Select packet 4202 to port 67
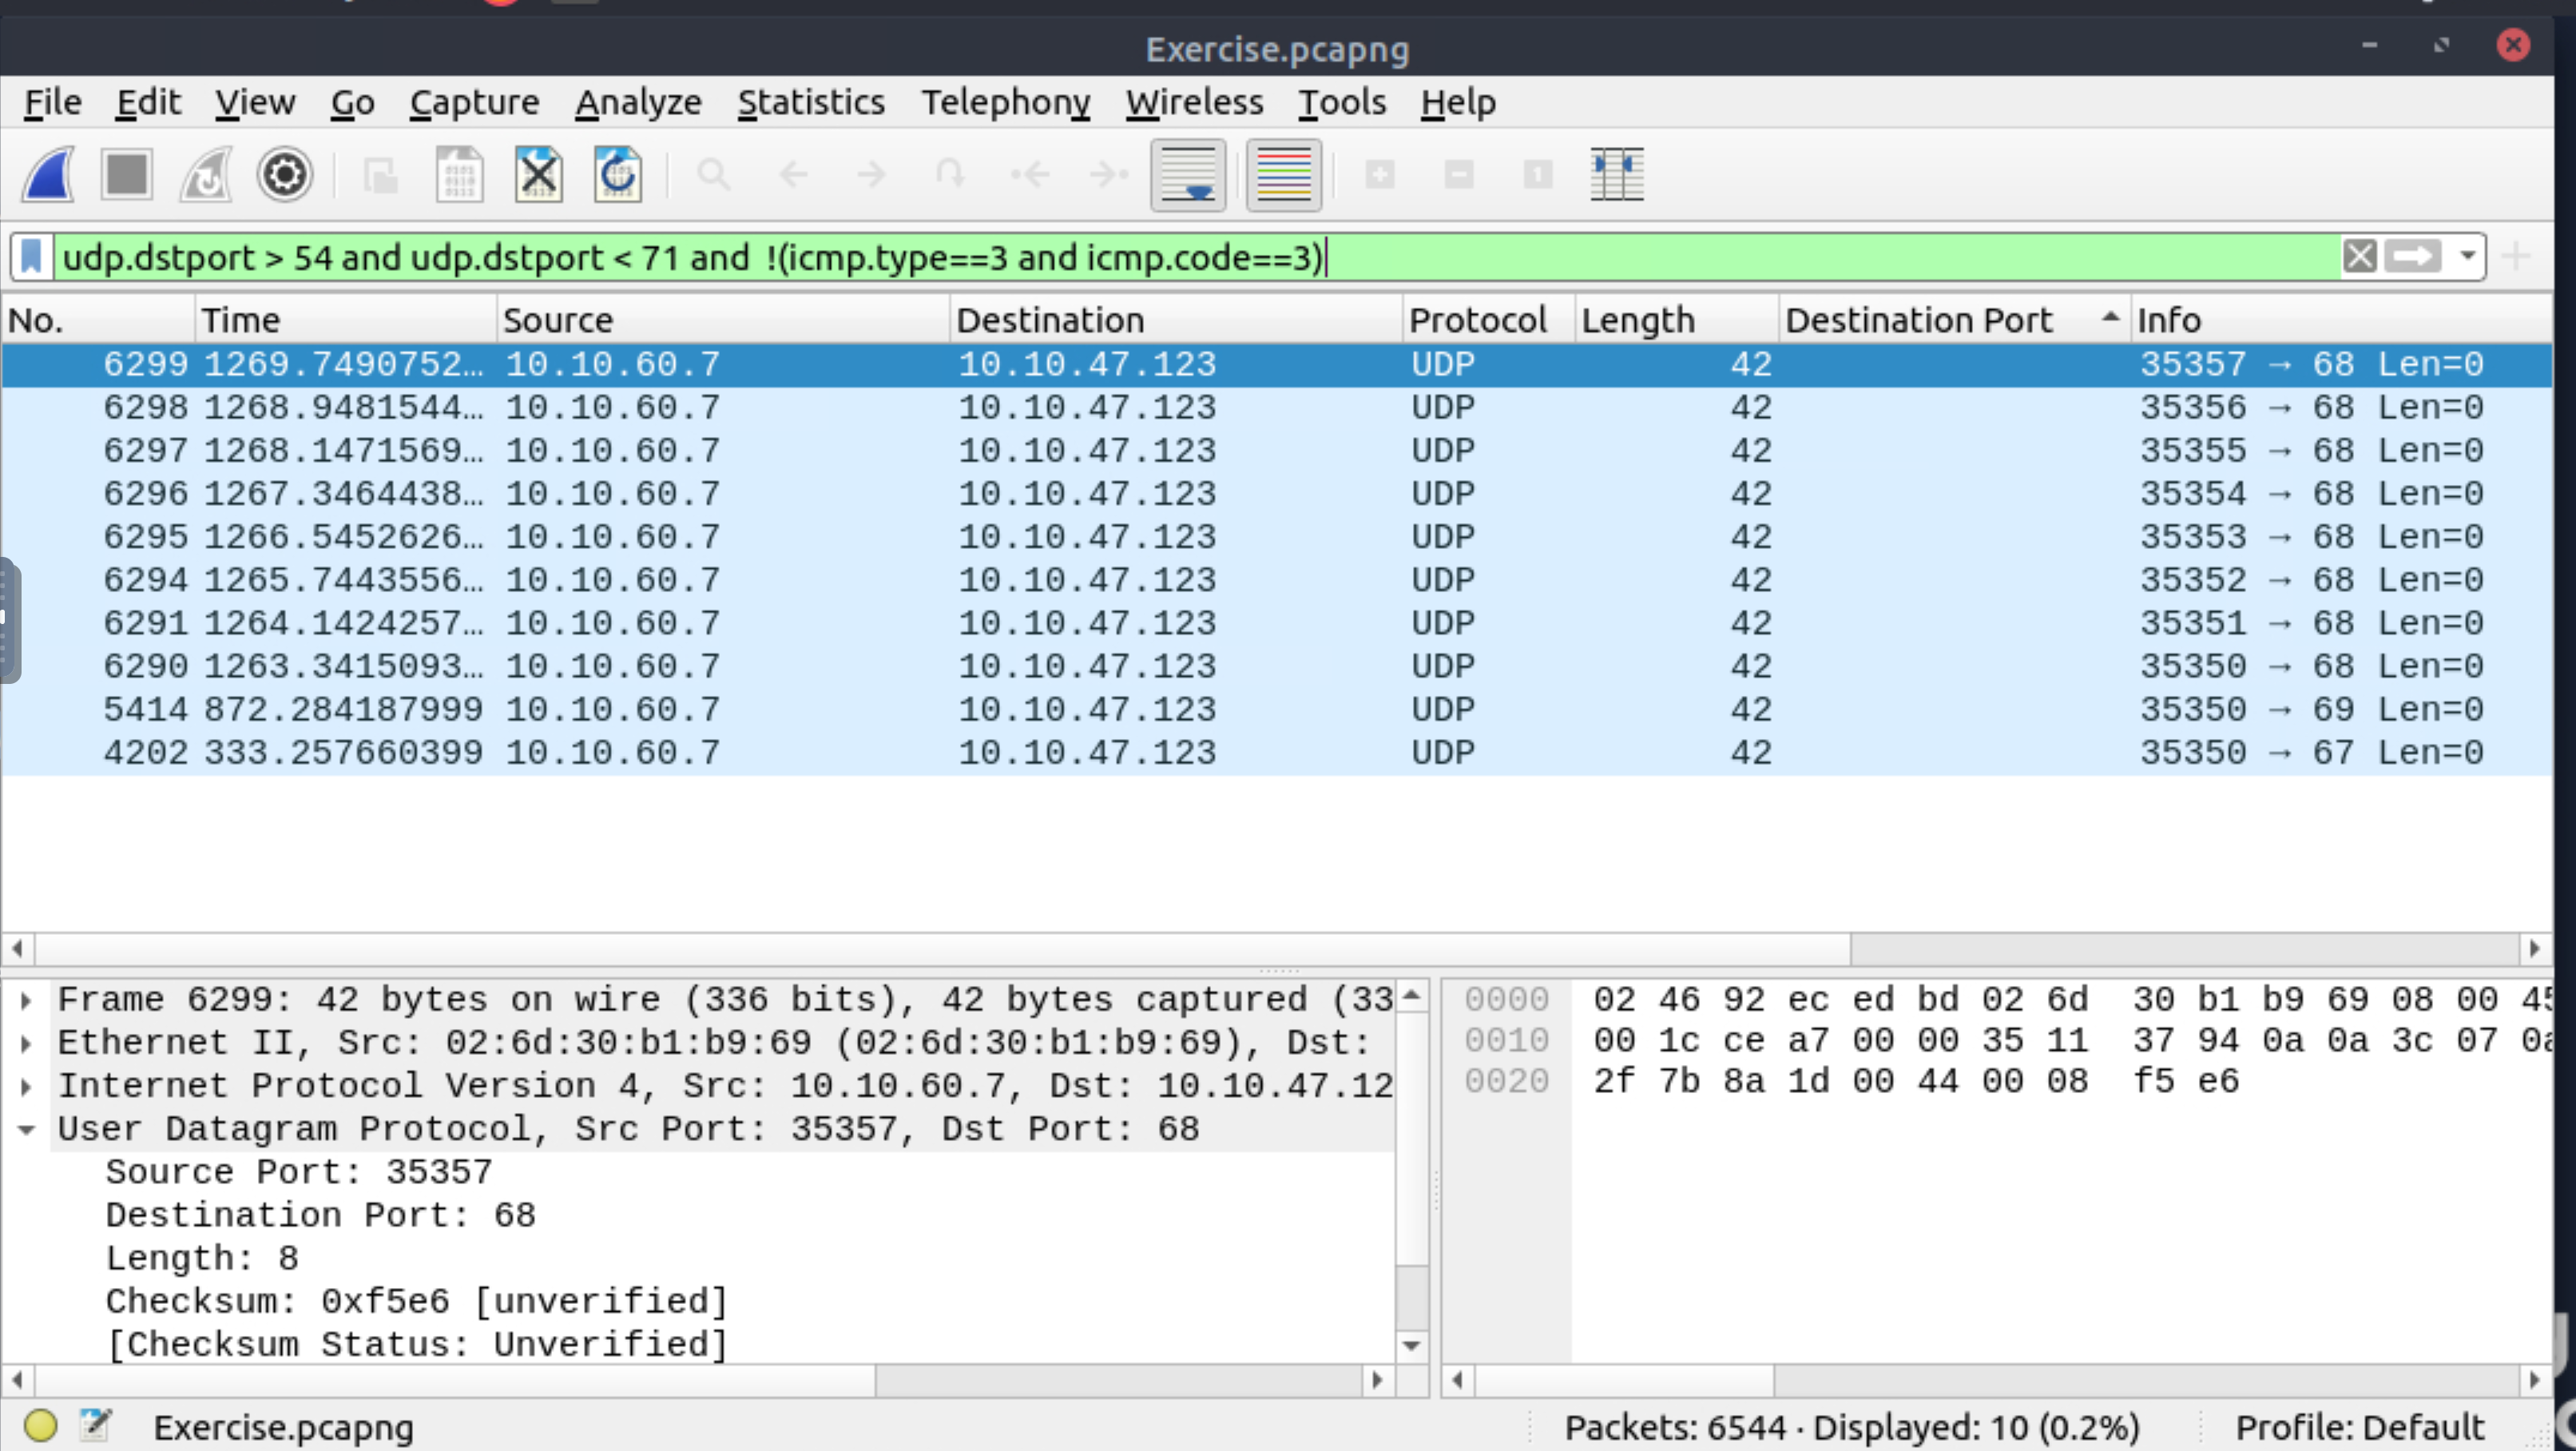 (1277, 752)
